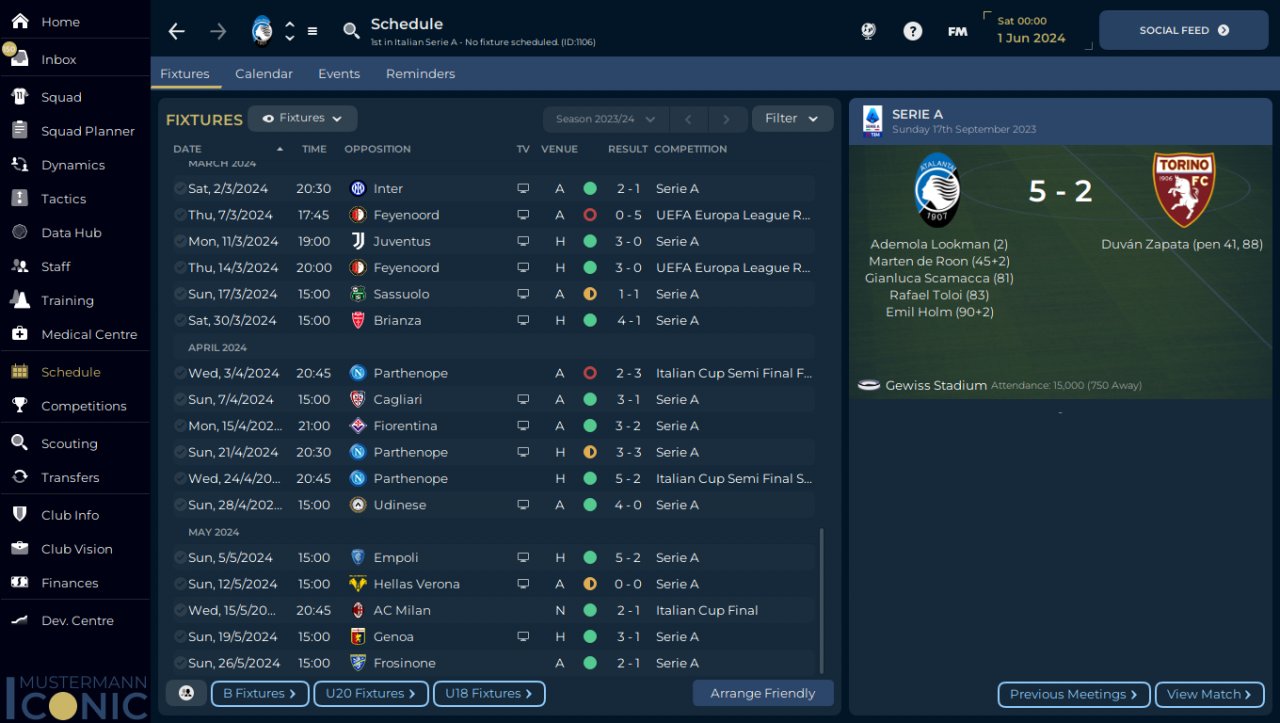Switch to the Reminders tab
Screen dimensions: 1280x723
click(x=420, y=74)
